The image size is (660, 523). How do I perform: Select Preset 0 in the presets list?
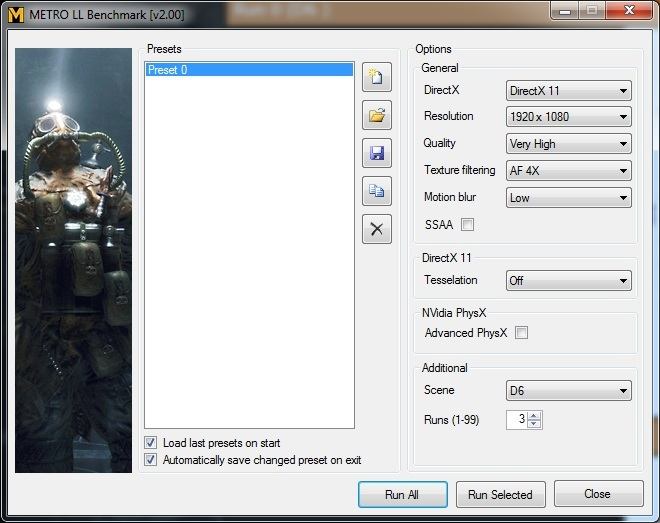tap(249, 69)
